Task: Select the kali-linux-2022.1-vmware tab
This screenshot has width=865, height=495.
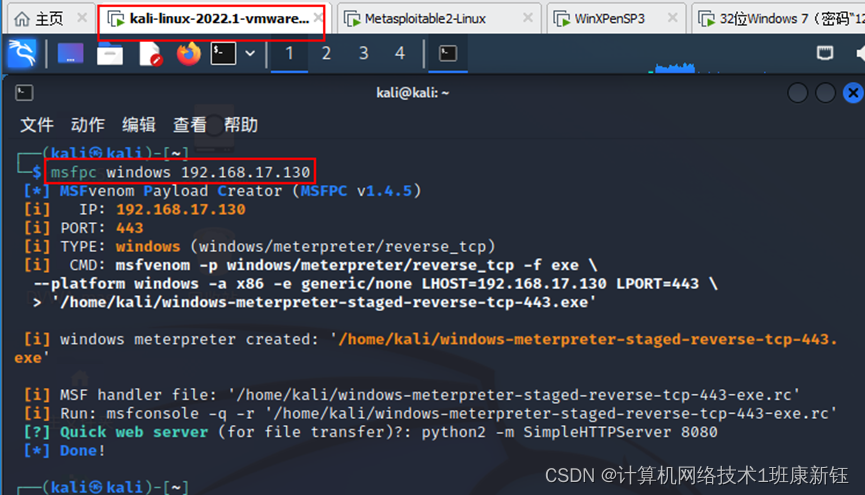Action: point(214,19)
